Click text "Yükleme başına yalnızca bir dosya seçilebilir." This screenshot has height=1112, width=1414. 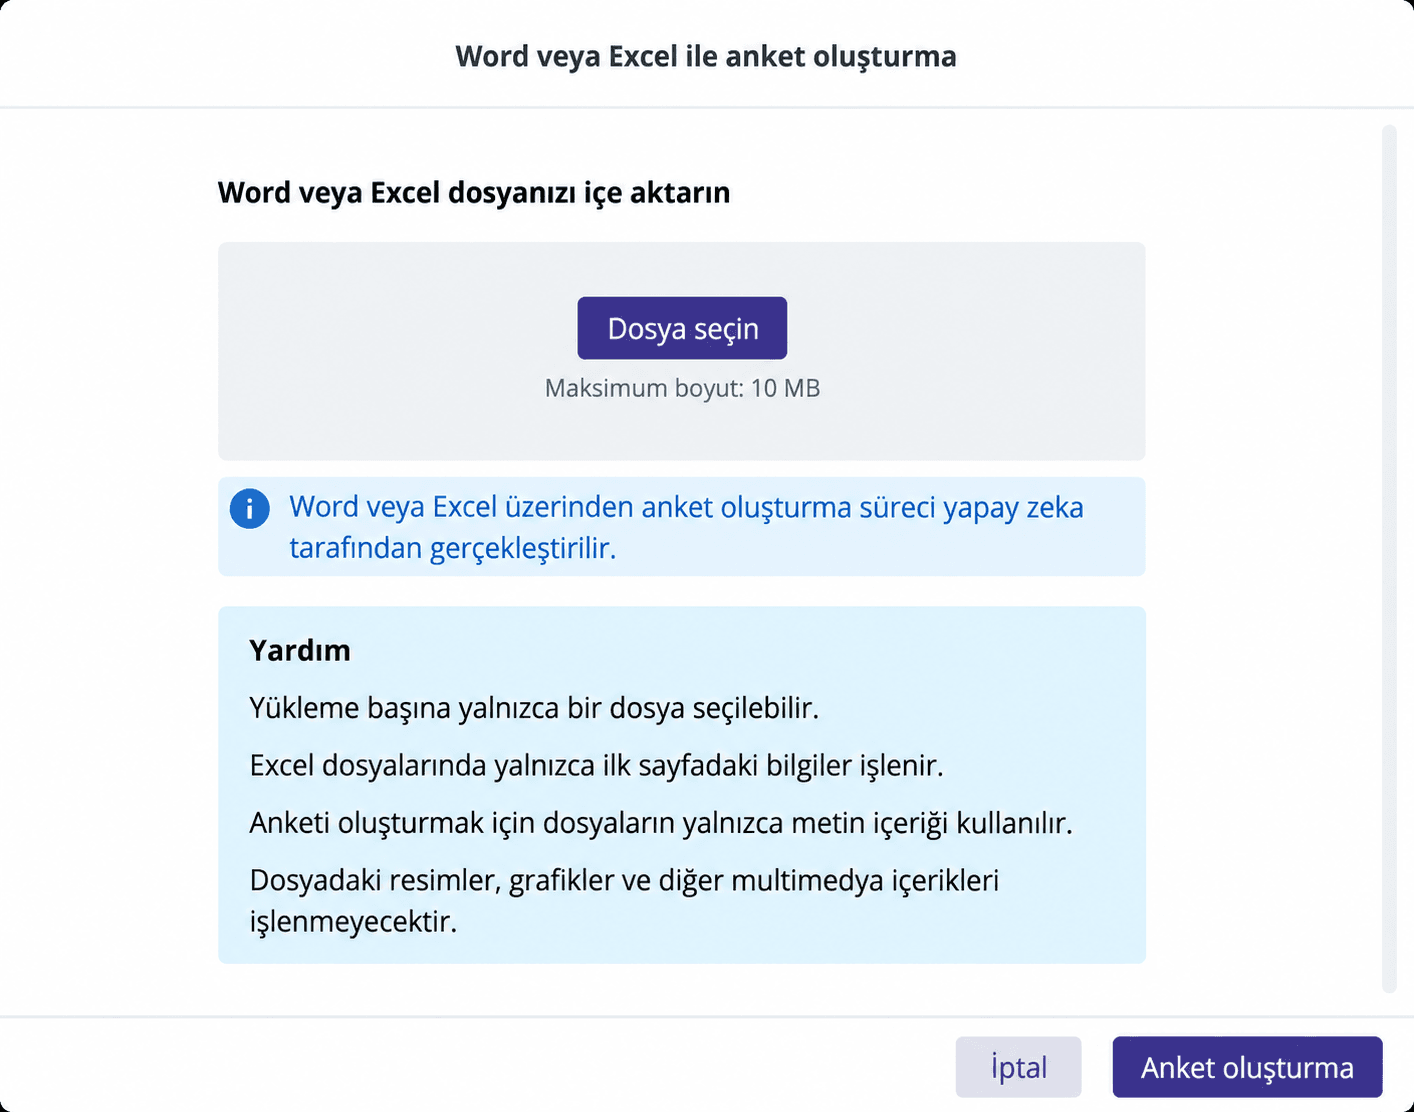[x=534, y=708]
